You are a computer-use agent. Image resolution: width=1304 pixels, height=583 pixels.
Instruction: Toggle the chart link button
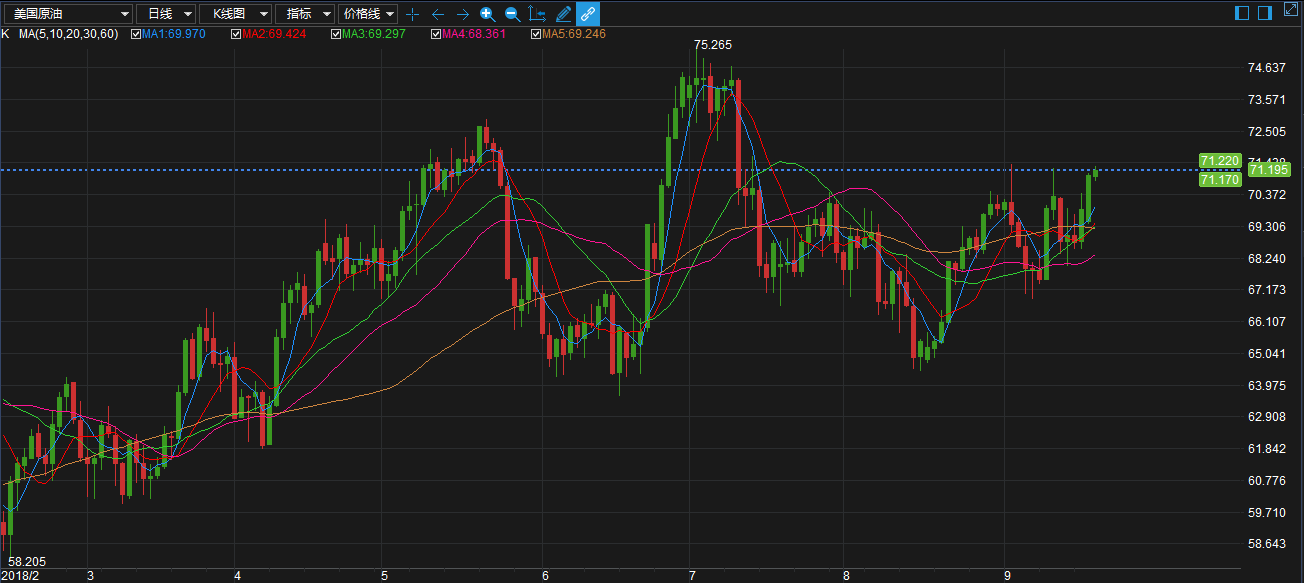coord(588,14)
